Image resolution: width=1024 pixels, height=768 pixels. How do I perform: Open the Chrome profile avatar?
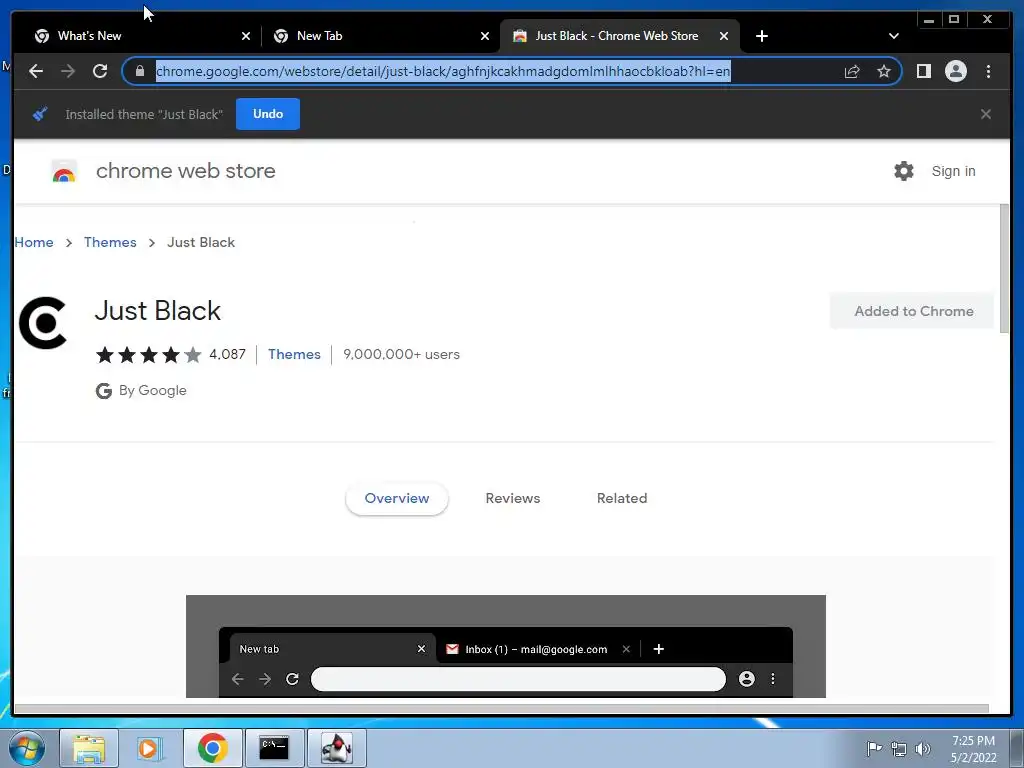click(x=955, y=71)
